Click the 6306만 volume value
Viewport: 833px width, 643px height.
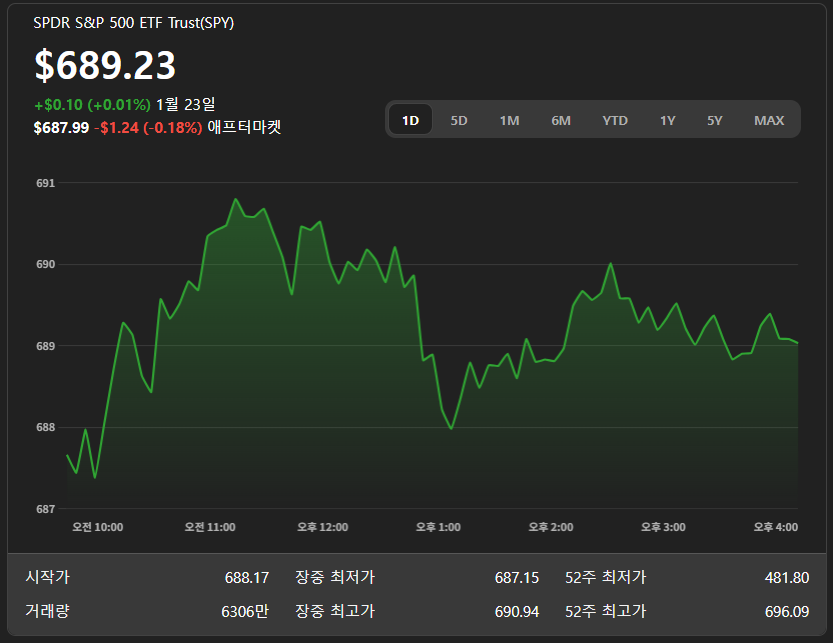245,612
